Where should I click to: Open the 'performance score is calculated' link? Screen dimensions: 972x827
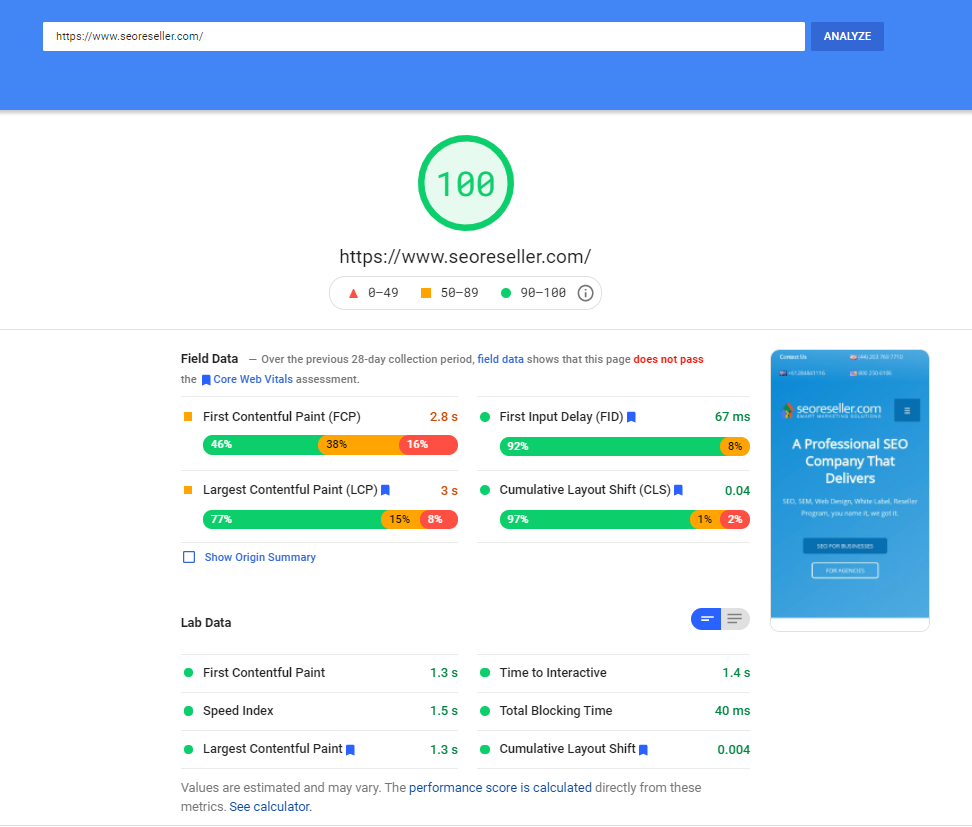[x=500, y=787]
